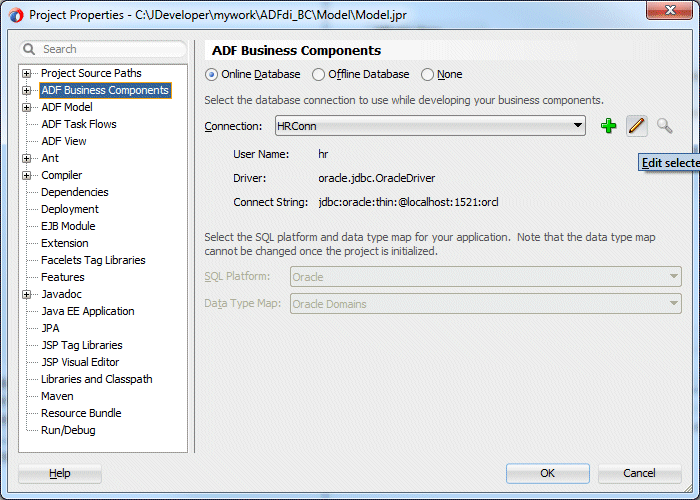The width and height of the screenshot is (700, 500).
Task: Select Run/Debug in the tree
Action: point(68,430)
